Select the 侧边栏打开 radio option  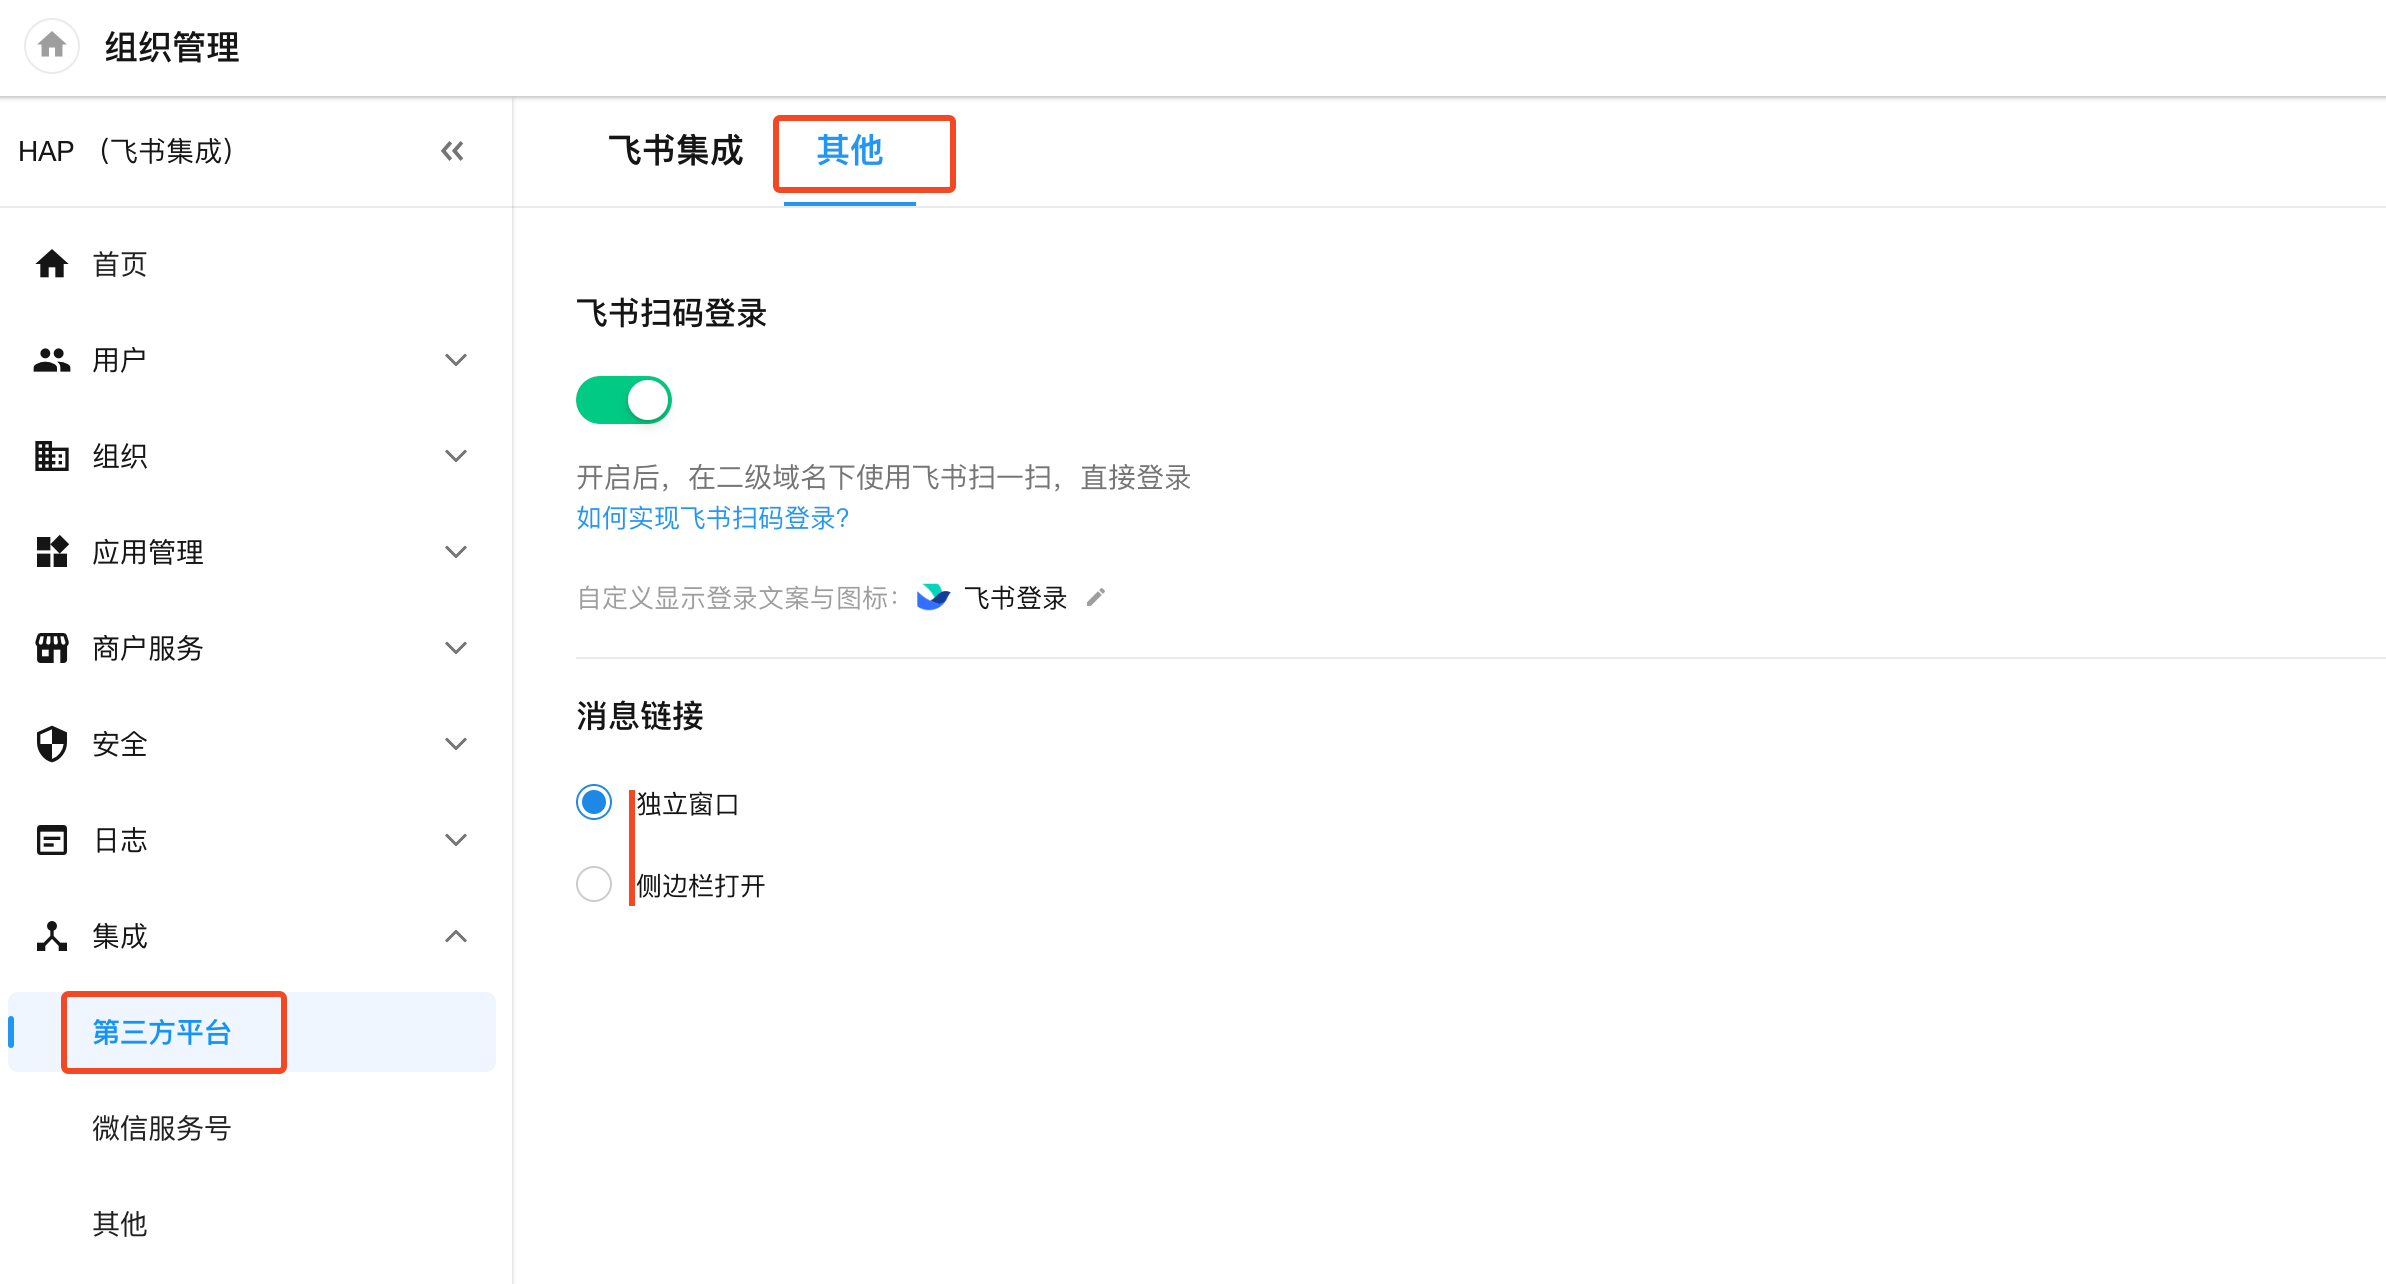coord(594,884)
